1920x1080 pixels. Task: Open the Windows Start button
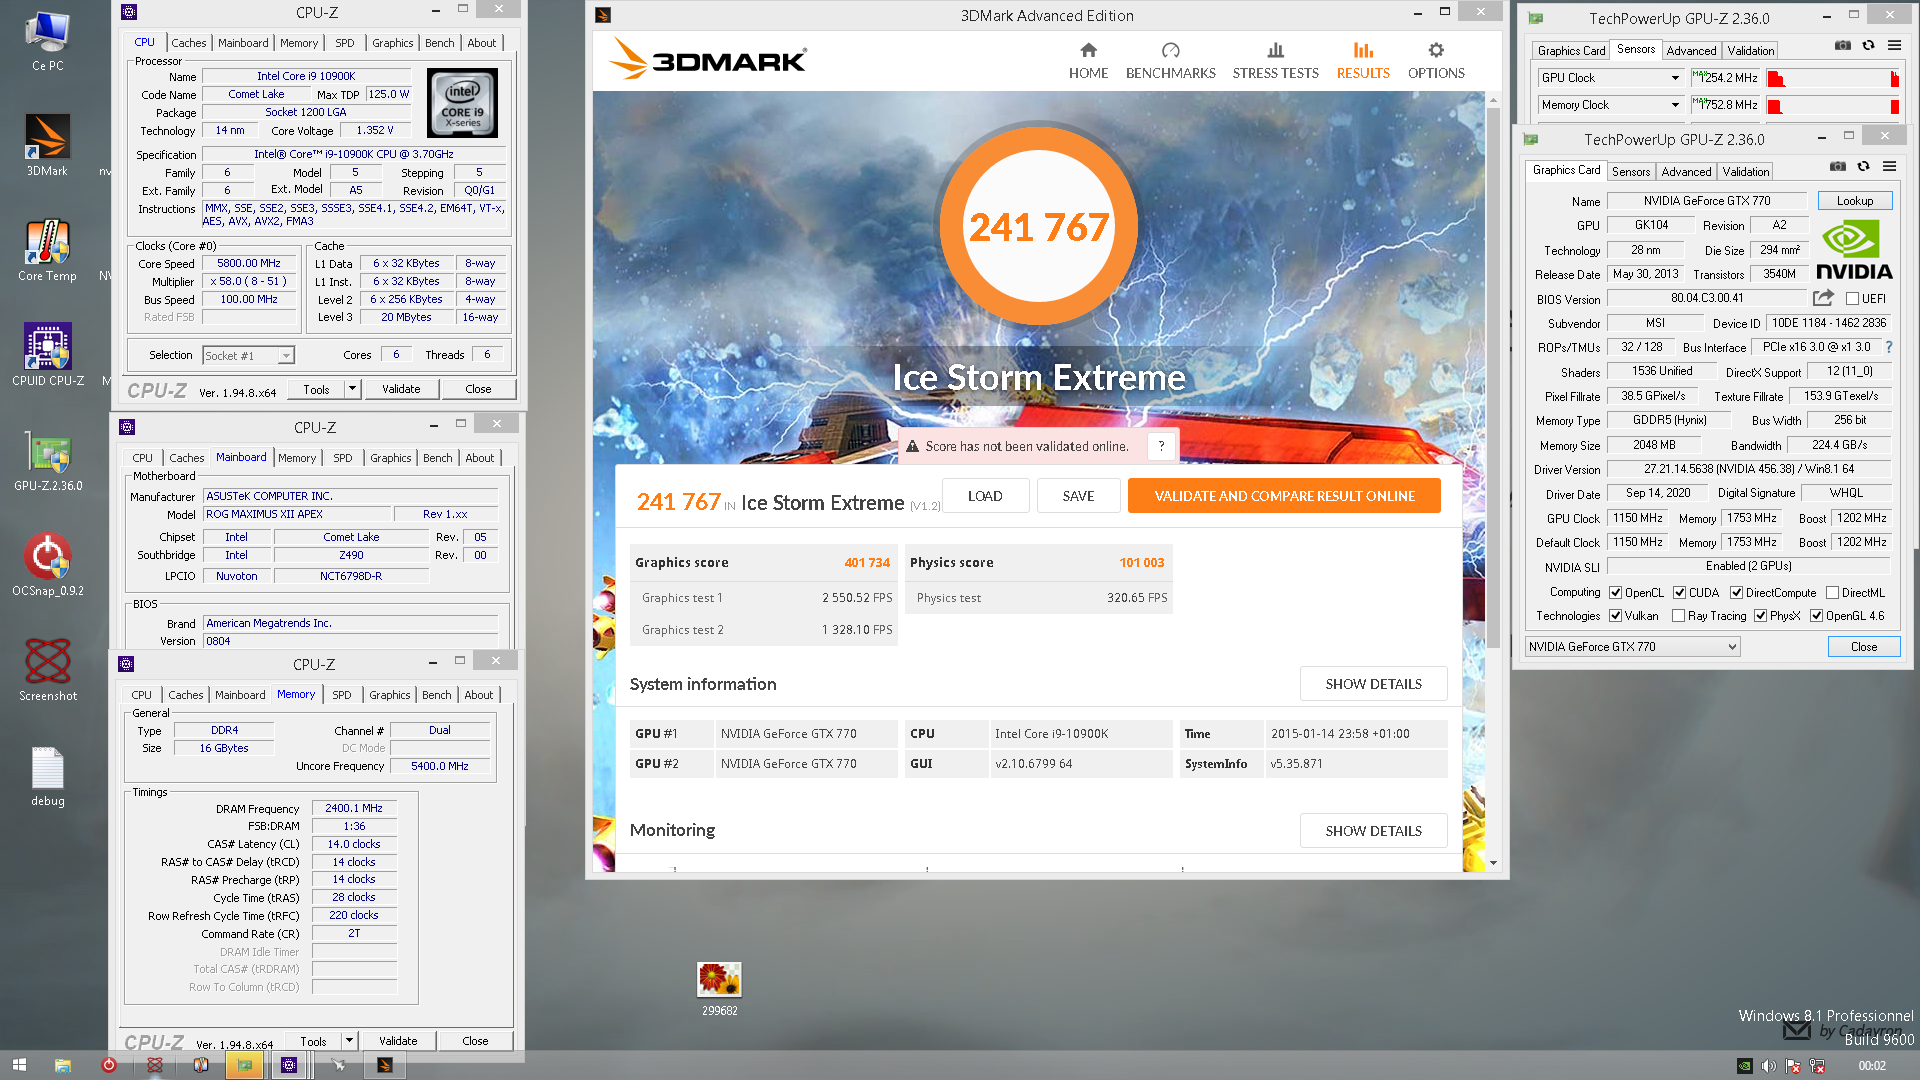19,1065
